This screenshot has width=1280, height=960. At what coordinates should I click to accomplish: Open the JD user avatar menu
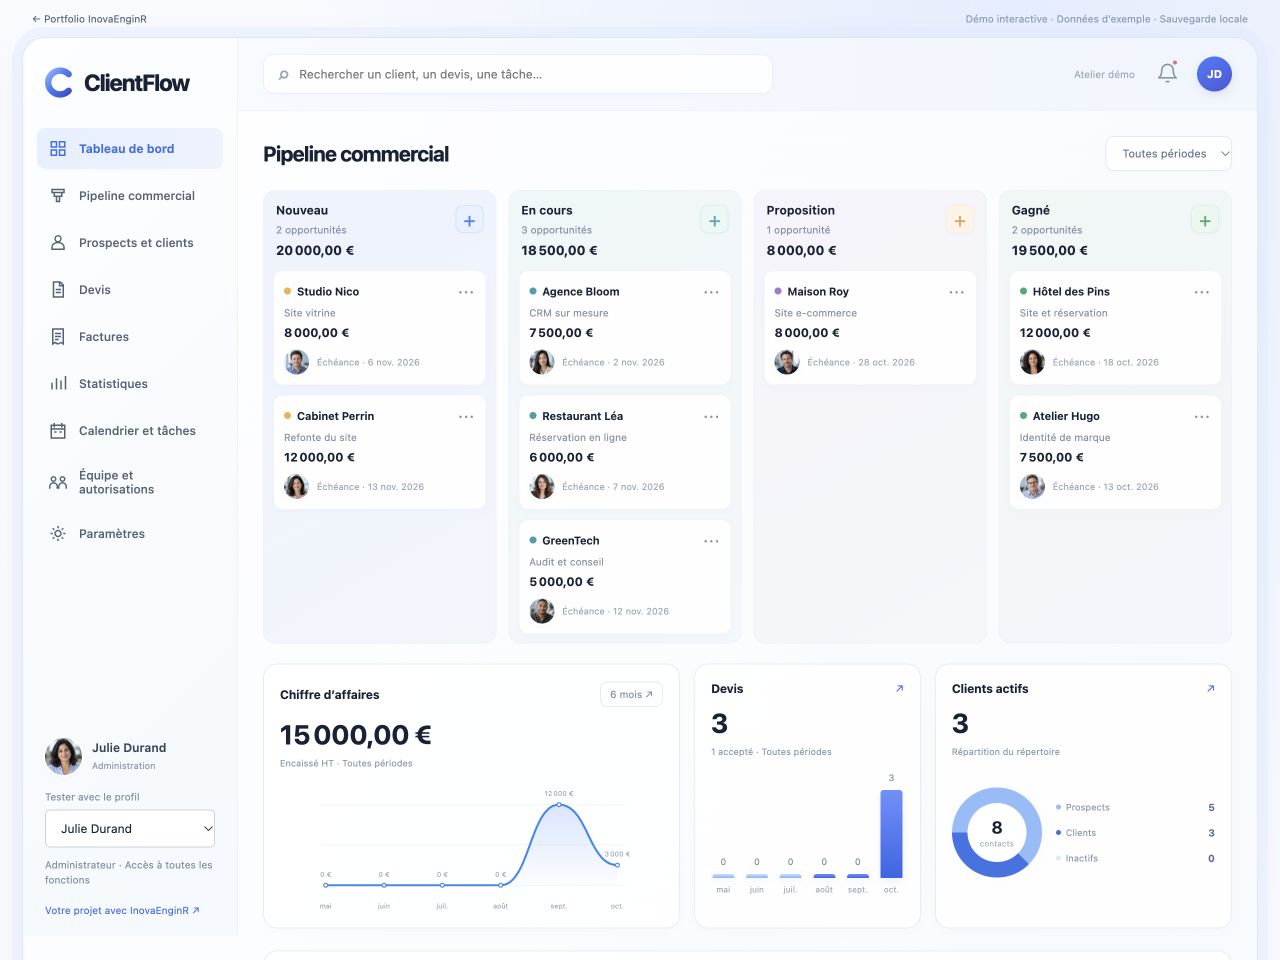[x=1214, y=74]
